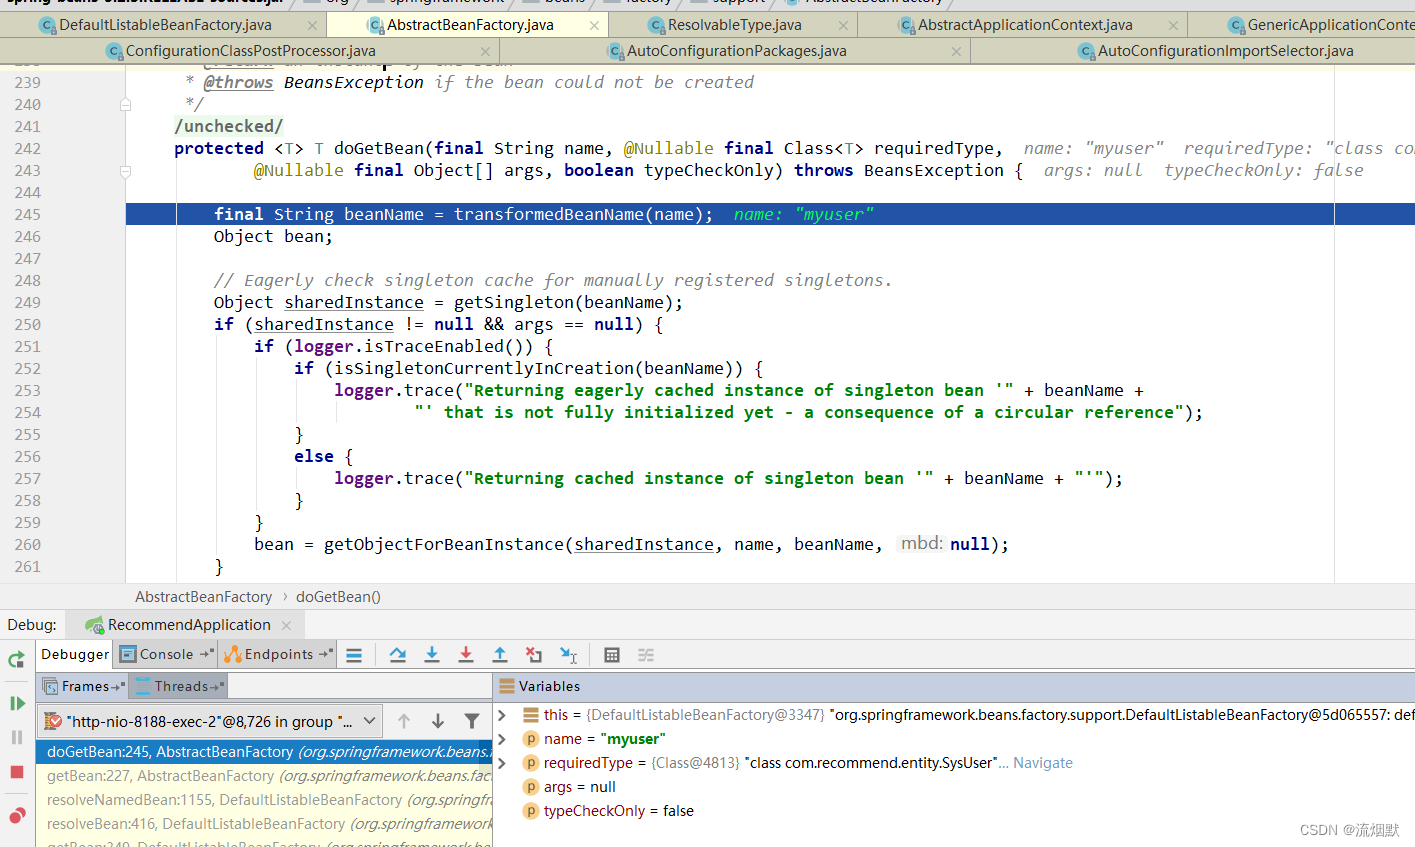Expand the 'requiredType' variable node
The image size is (1415, 847).
[x=503, y=763]
